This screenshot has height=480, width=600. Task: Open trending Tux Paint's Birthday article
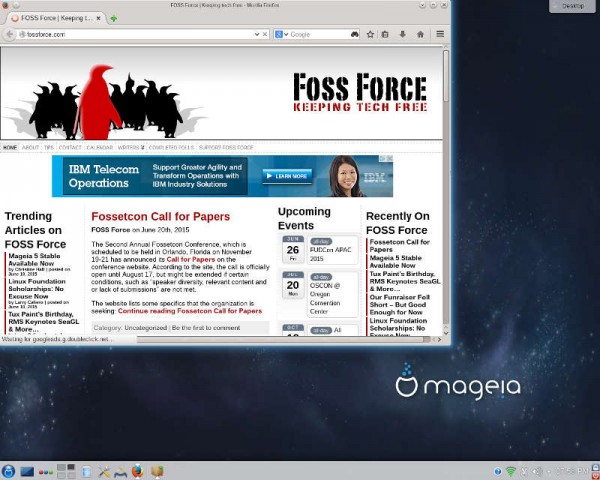coord(44,322)
